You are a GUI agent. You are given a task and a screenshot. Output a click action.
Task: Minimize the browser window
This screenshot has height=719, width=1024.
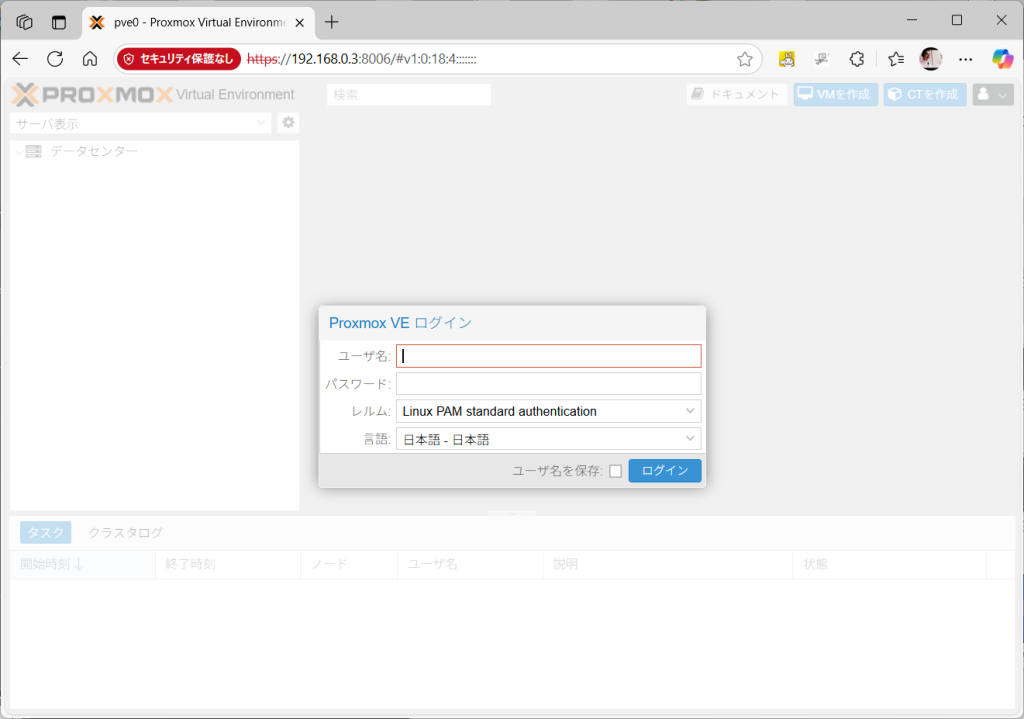pyautogui.click(x=912, y=20)
